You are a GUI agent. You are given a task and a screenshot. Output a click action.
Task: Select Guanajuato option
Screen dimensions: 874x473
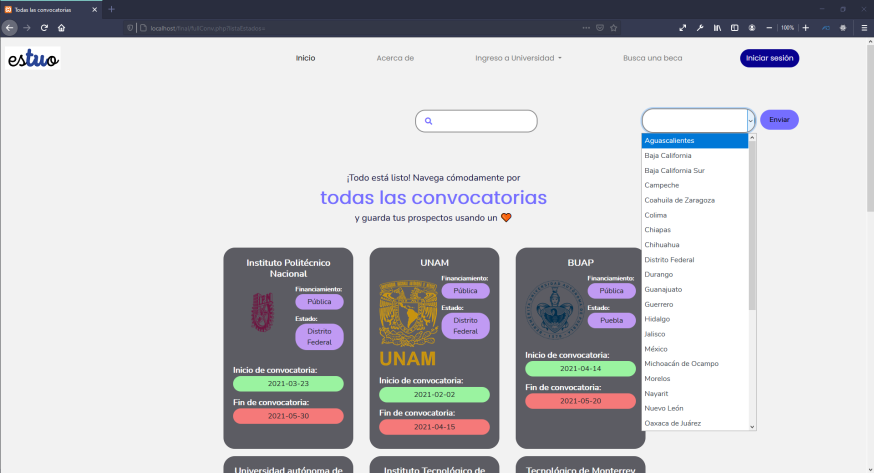pyautogui.click(x=695, y=290)
